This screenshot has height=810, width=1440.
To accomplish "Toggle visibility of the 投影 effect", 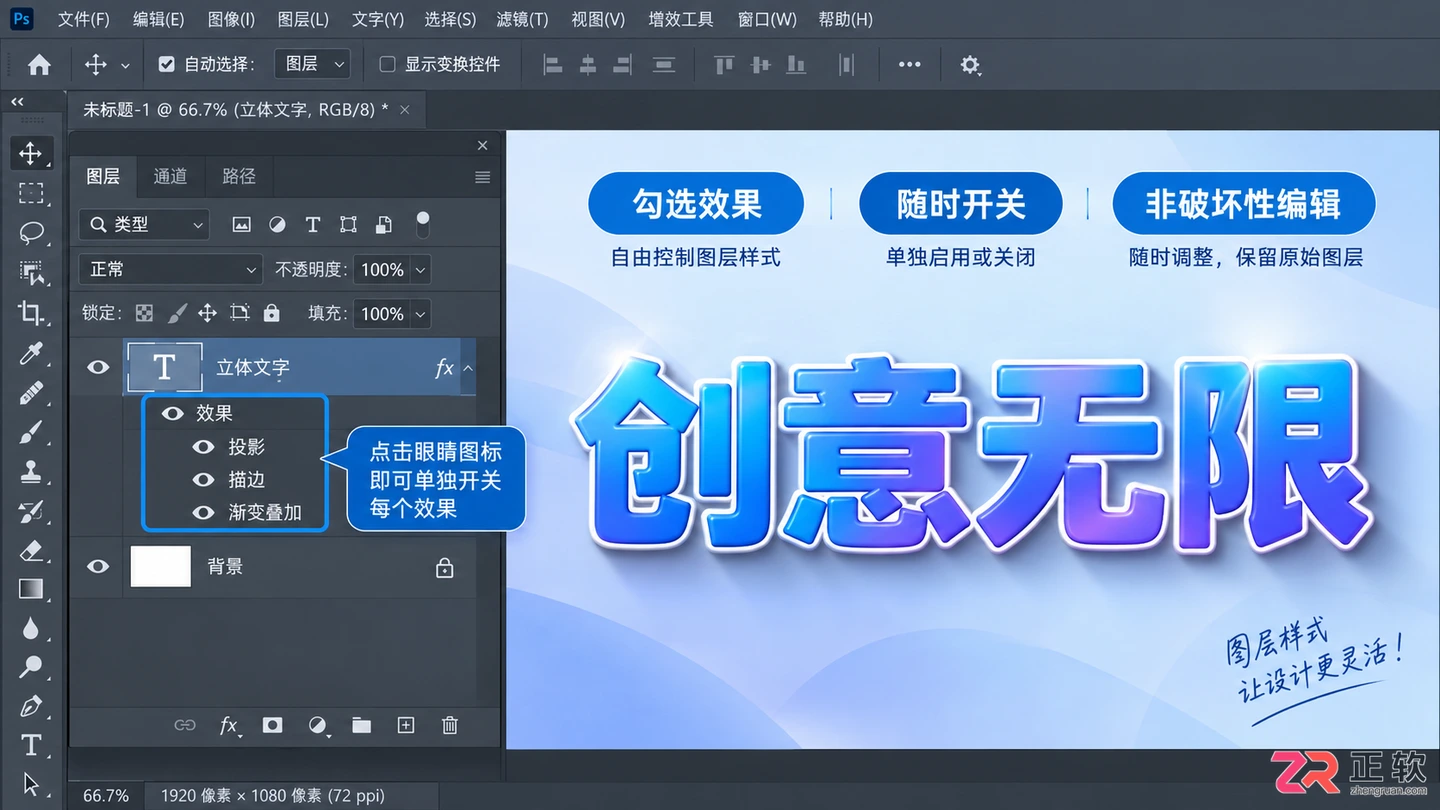I will (204, 447).
